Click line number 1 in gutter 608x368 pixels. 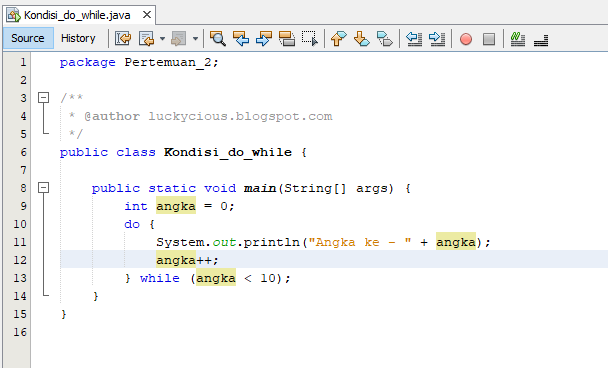23,62
